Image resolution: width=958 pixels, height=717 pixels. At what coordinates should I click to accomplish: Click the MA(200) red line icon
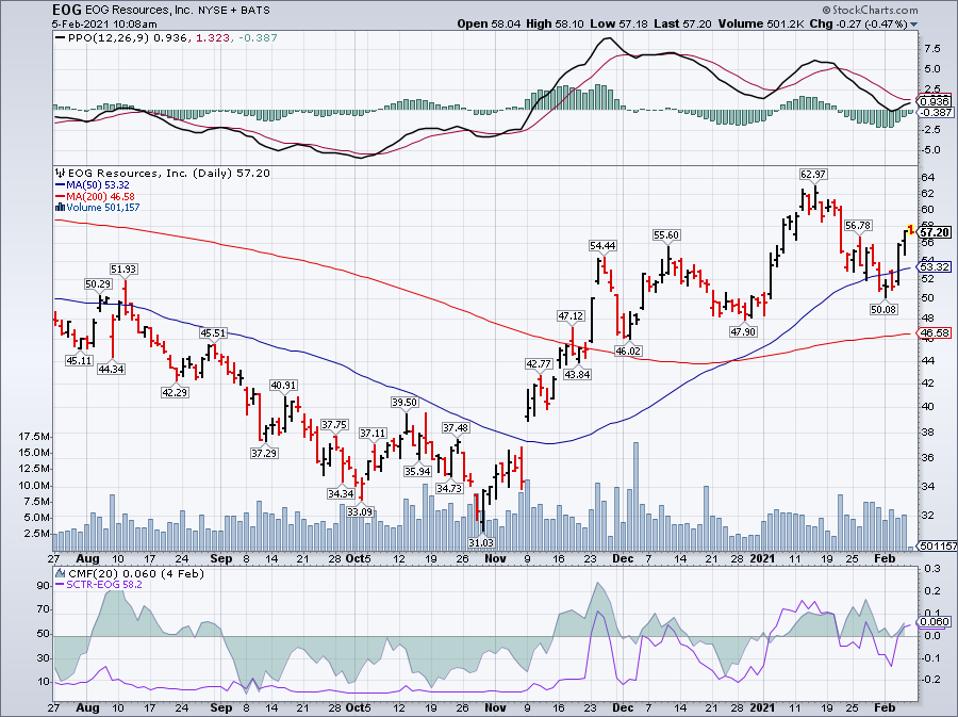pyautogui.click(x=60, y=196)
